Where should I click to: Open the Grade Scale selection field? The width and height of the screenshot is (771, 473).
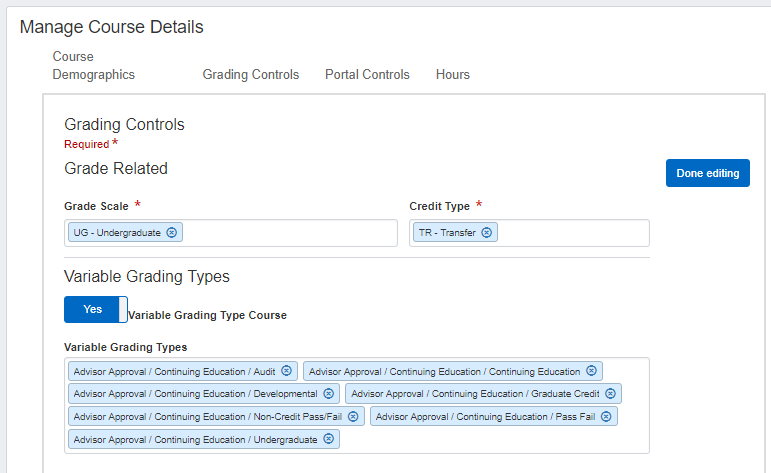[290, 233]
